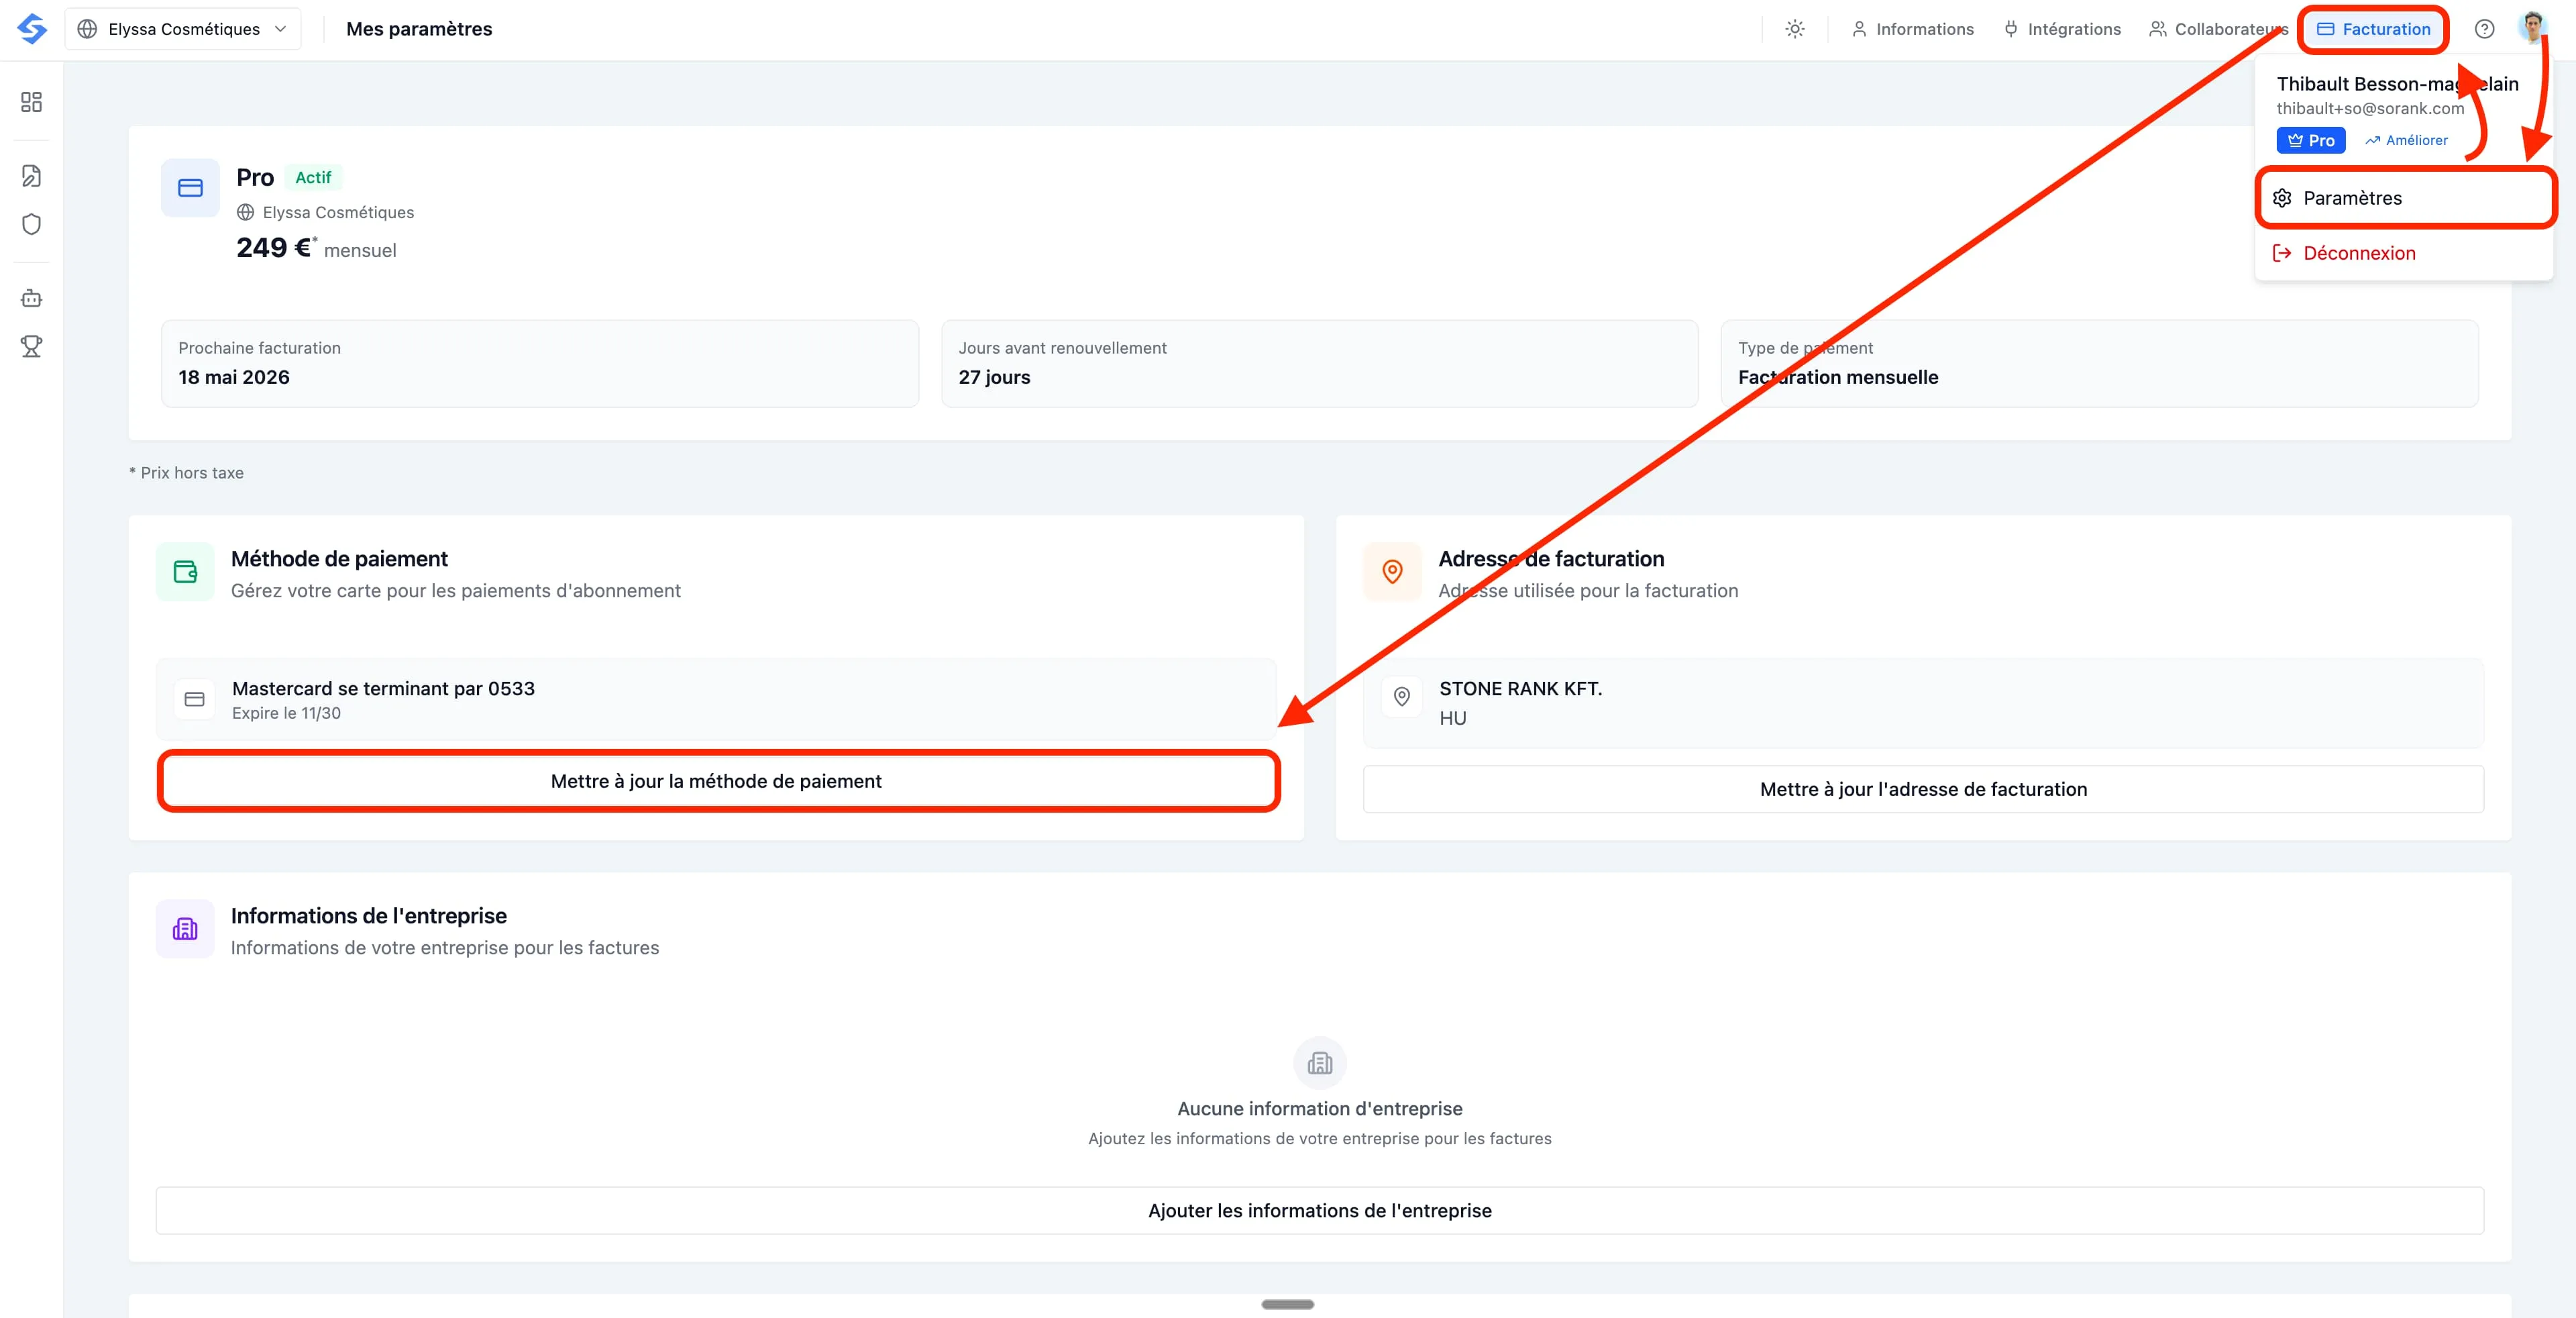2576x1318 pixels.
Task: Click the blue Pro badge in user menu
Action: click(x=2311, y=140)
